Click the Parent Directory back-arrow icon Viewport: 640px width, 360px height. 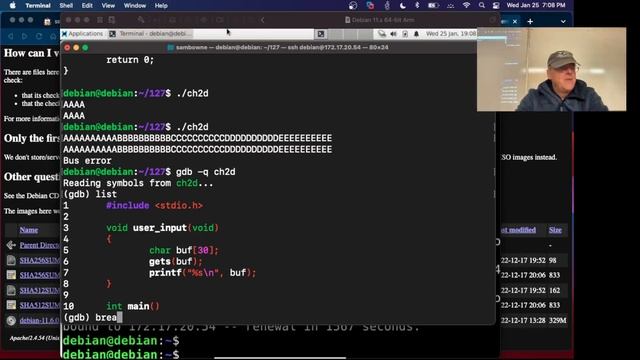coord(11,245)
